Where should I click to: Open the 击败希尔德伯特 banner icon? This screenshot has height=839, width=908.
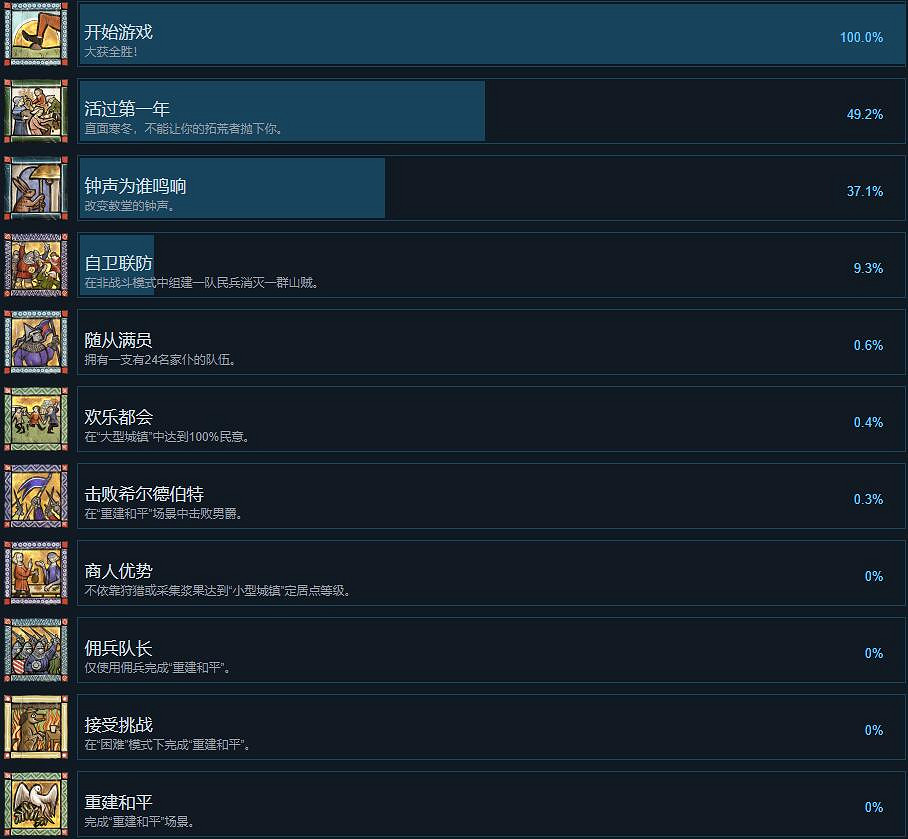point(36,496)
